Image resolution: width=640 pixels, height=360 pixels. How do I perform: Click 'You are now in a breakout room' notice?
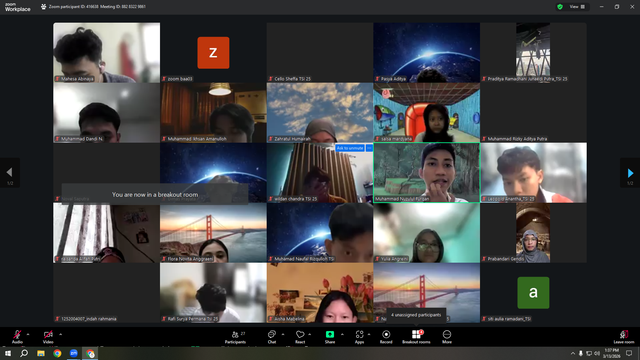(155, 195)
